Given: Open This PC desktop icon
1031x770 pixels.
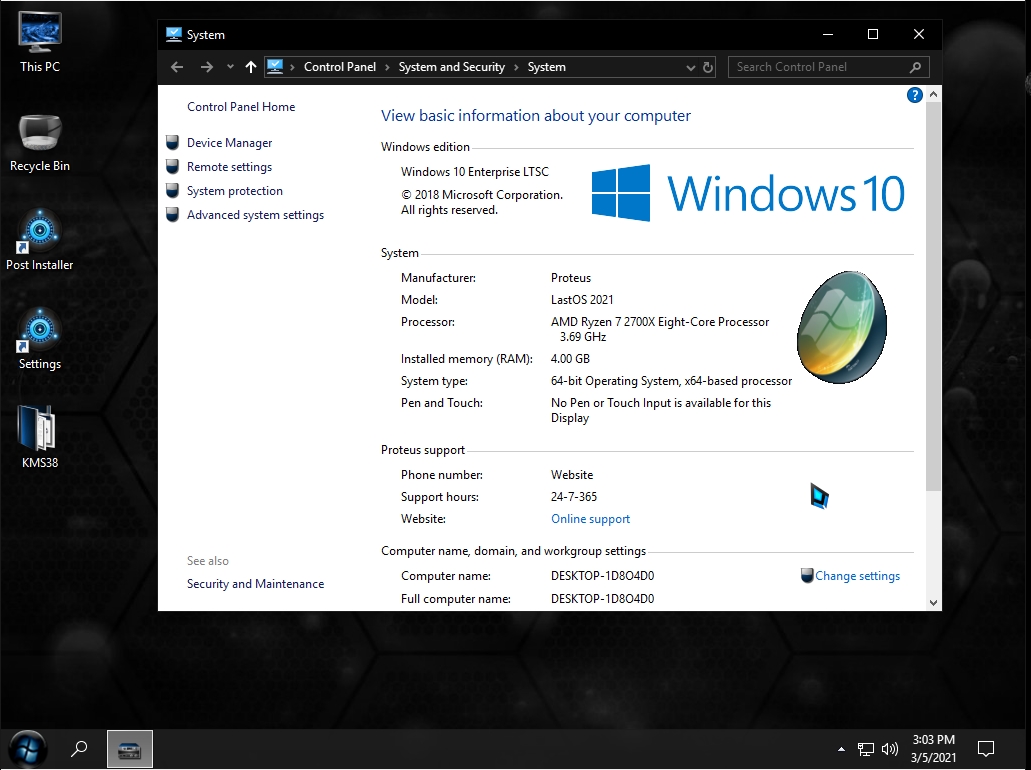Looking at the screenshot, I should [39, 41].
